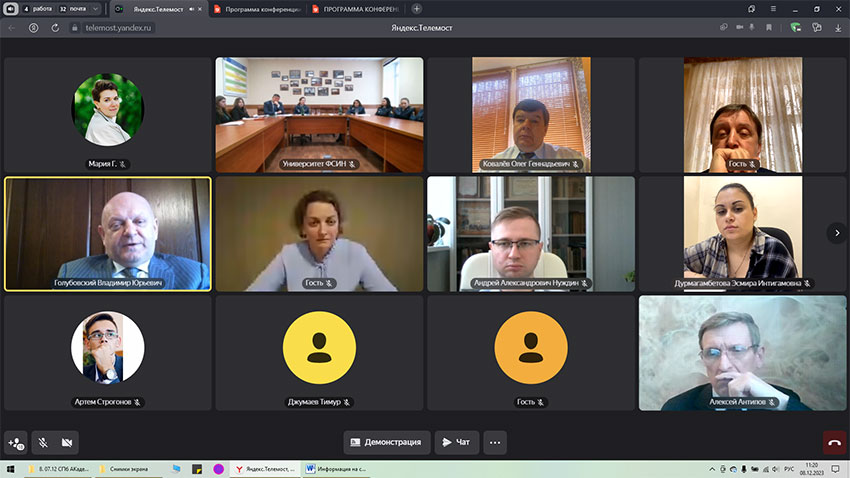Image resolution: width=850 pixels, height=478 pixels.
Task: Show next page of participants arrow
Action: coord(835,232)
